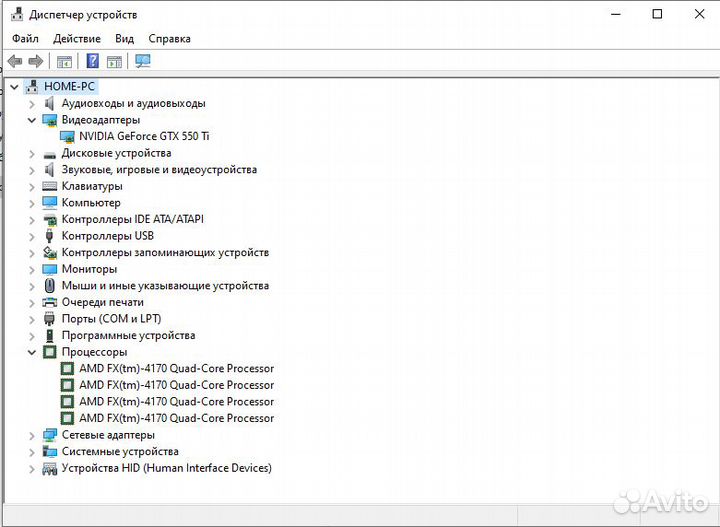Click the Мониторы monitor icon
720x527 pixels.
pyautogui.click(x=50, y=269)
